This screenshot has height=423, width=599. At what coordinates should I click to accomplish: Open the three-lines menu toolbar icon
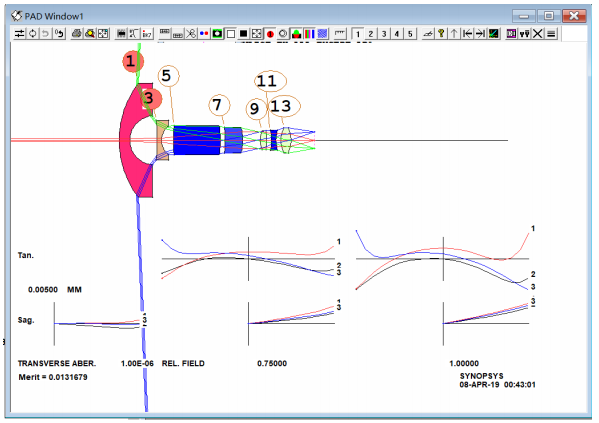click(551, 34)
